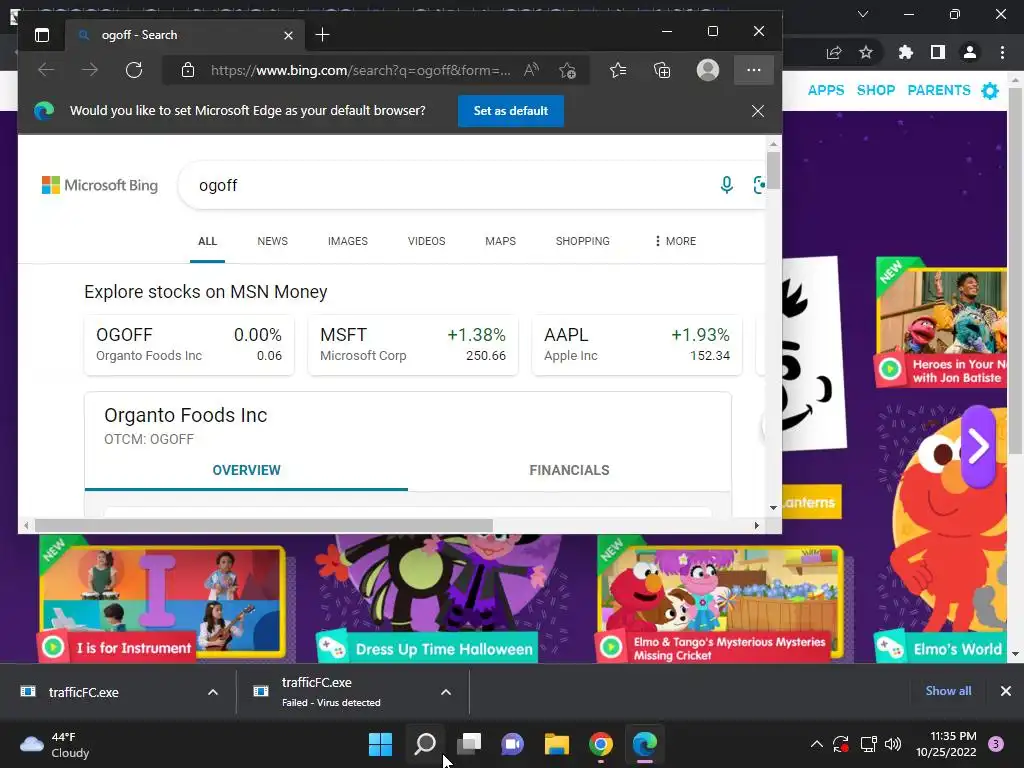
Task: Select the OVERVIEW tab for Organto Foods
Action: pos(246,470)
